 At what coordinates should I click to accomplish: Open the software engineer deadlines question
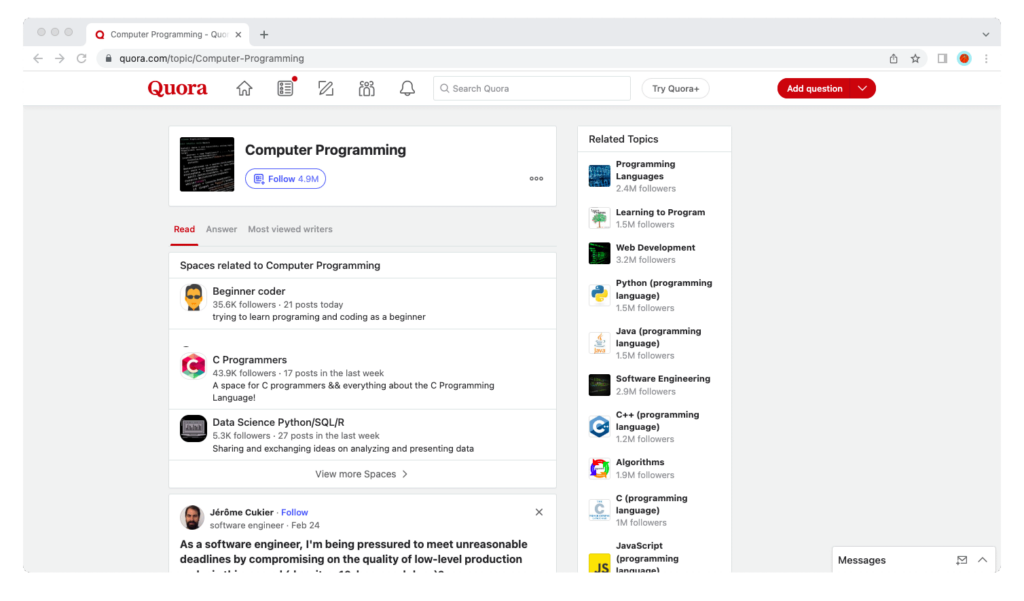point(354,557)
